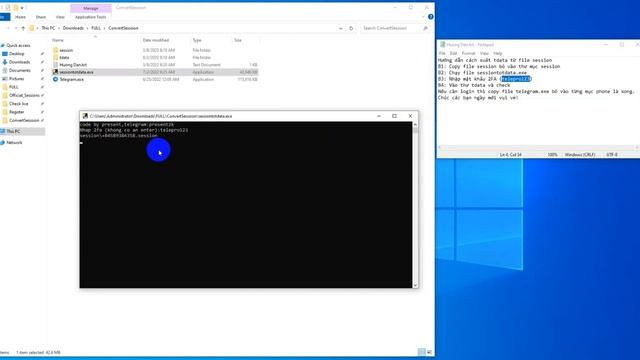
Task: Open Notepad File menu
Action: tap(442, 53)
